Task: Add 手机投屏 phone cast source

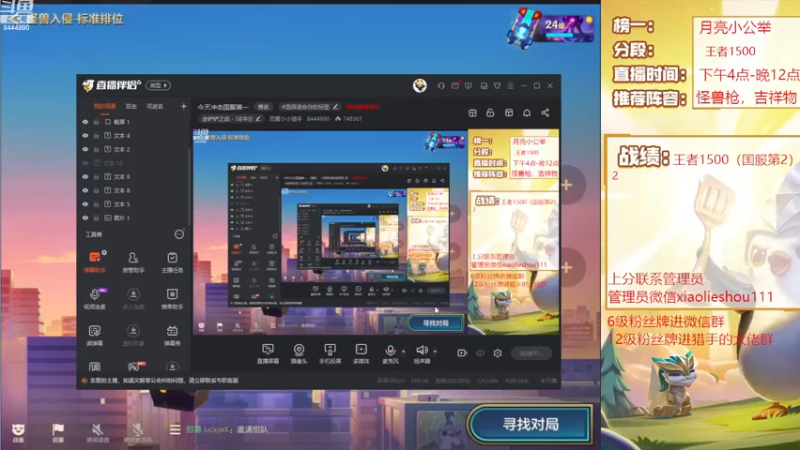Action: coord(330,353)
